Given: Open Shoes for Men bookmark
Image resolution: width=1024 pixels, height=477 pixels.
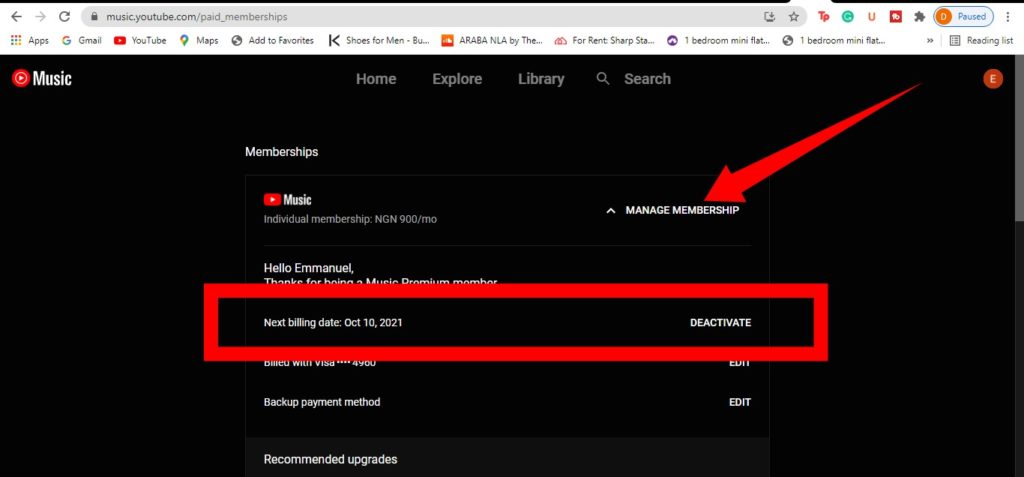Looking at the screenshot, I should tap(379, 41).
